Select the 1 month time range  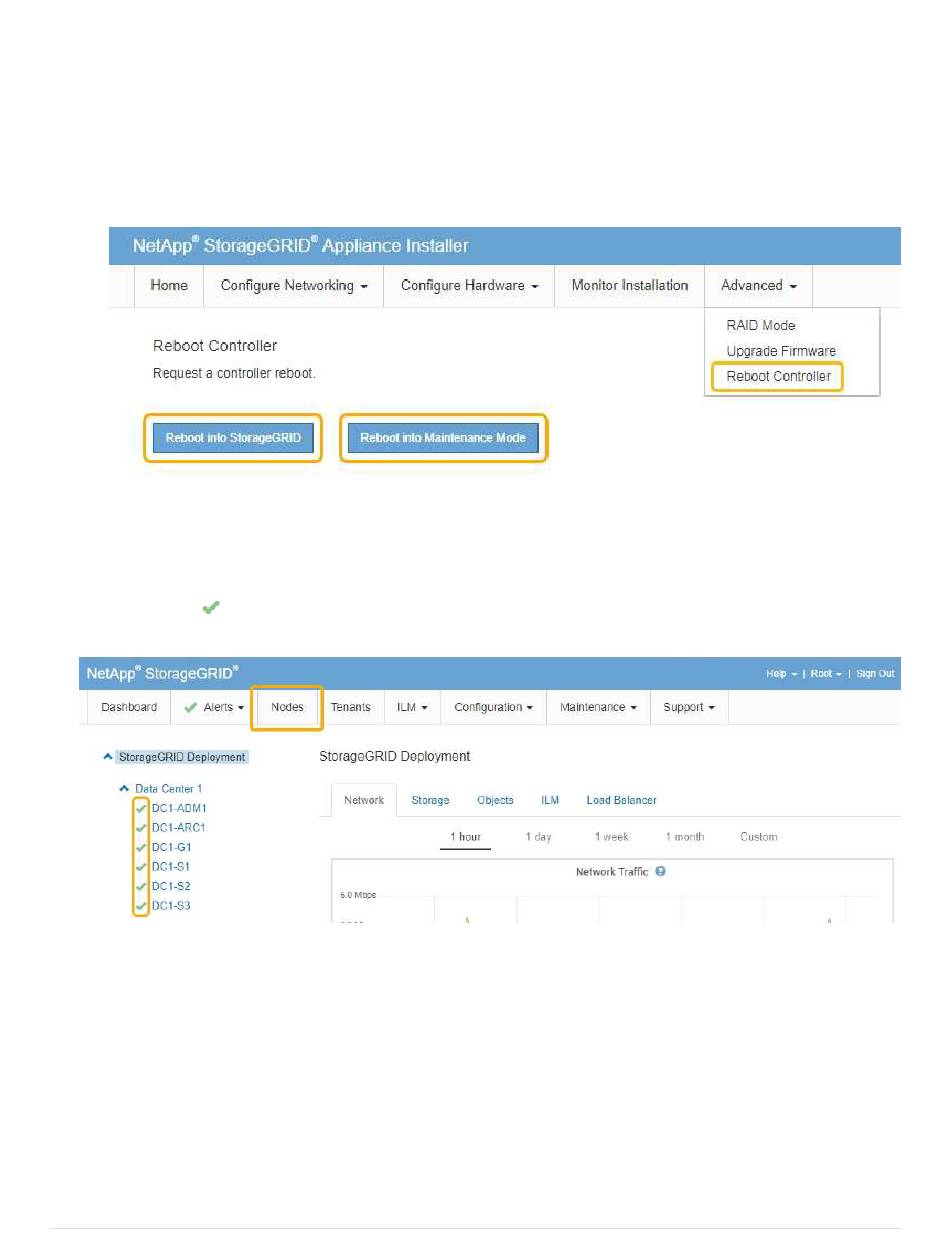[x=685, y=837]
